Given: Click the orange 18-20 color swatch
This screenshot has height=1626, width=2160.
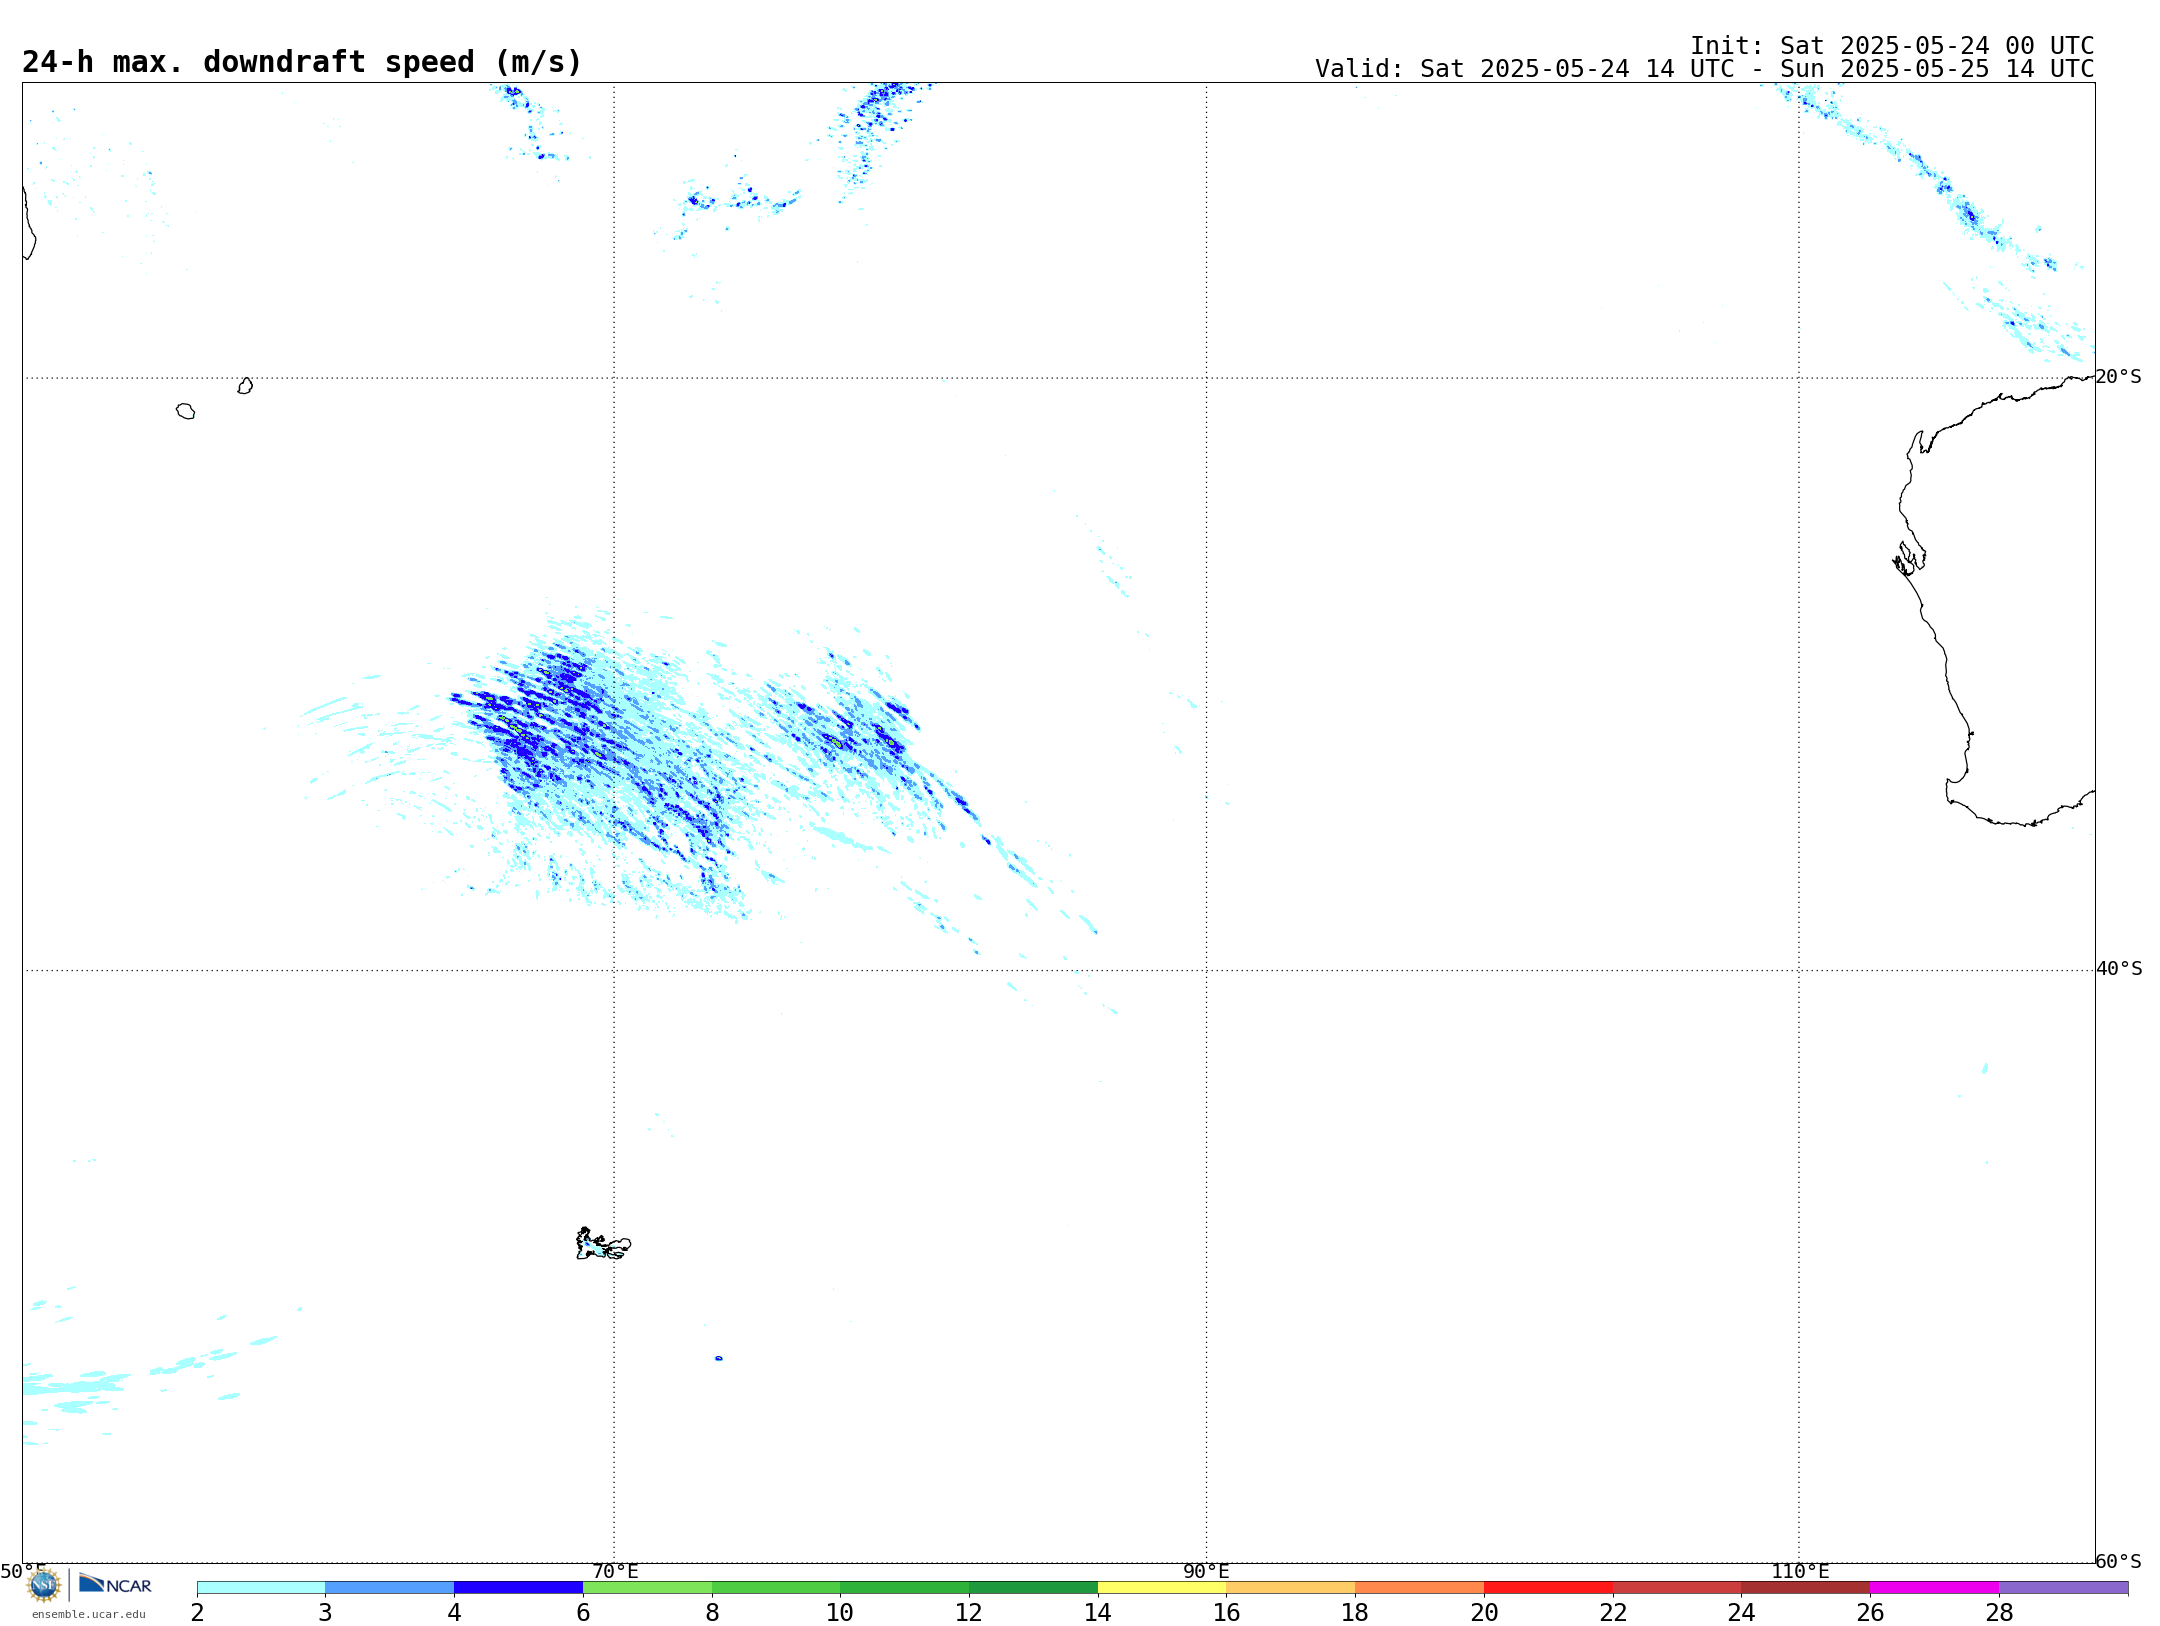Looking at the screenshot, I should [x=1419, y=1587].
